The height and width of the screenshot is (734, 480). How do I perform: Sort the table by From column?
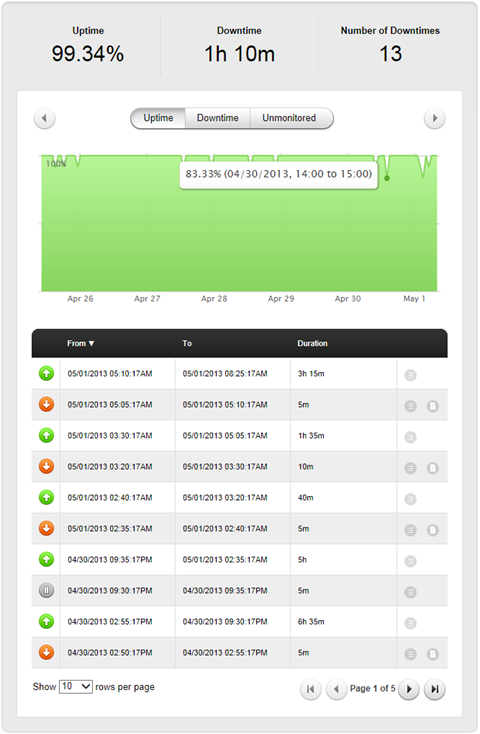(81, 343)
